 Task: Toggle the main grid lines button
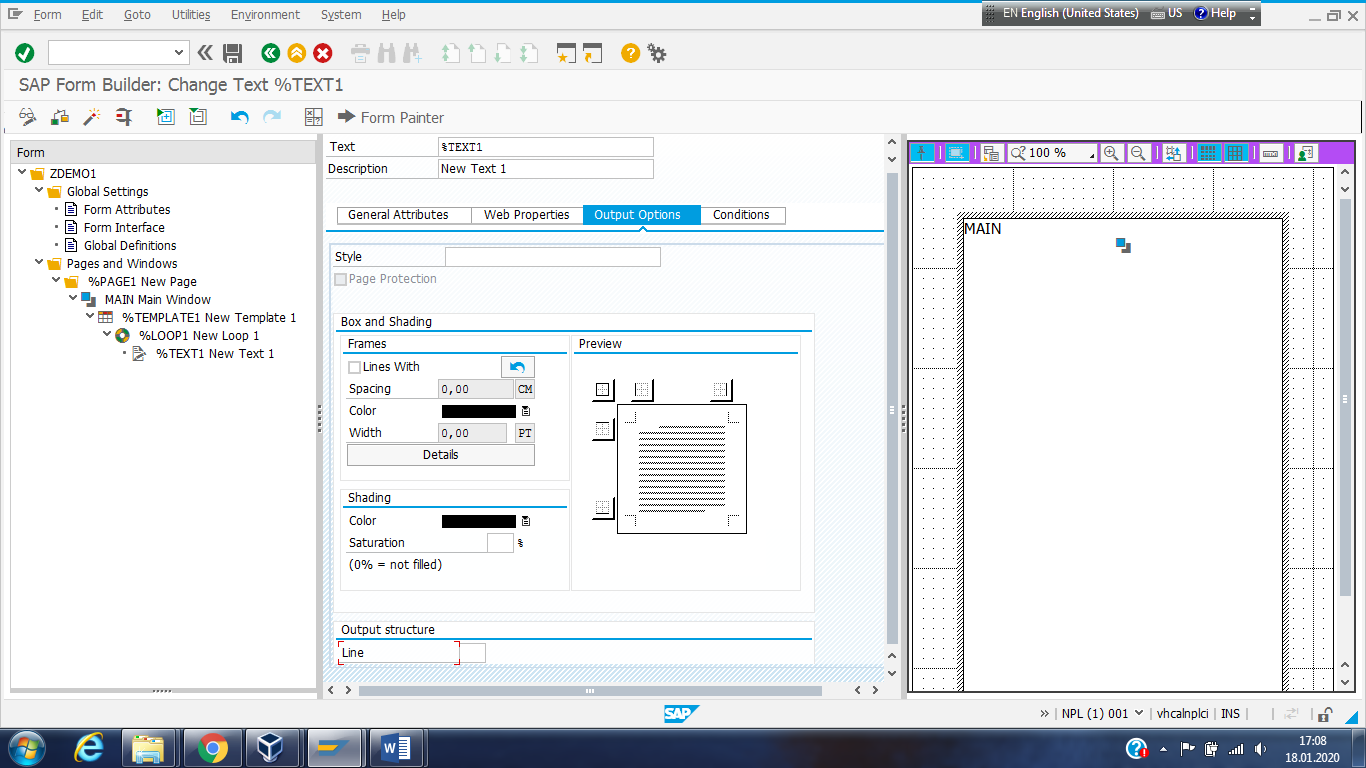(1236, 153)
